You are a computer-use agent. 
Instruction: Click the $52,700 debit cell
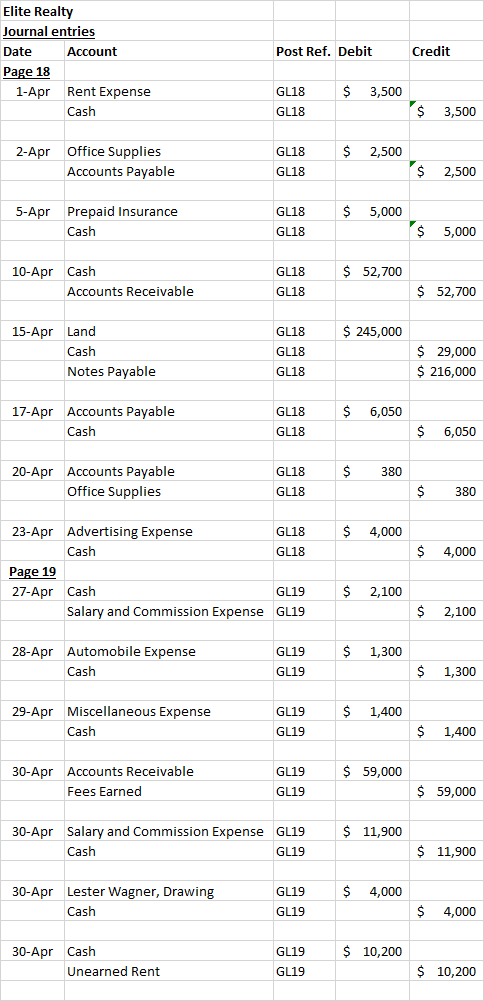[372, 271]
